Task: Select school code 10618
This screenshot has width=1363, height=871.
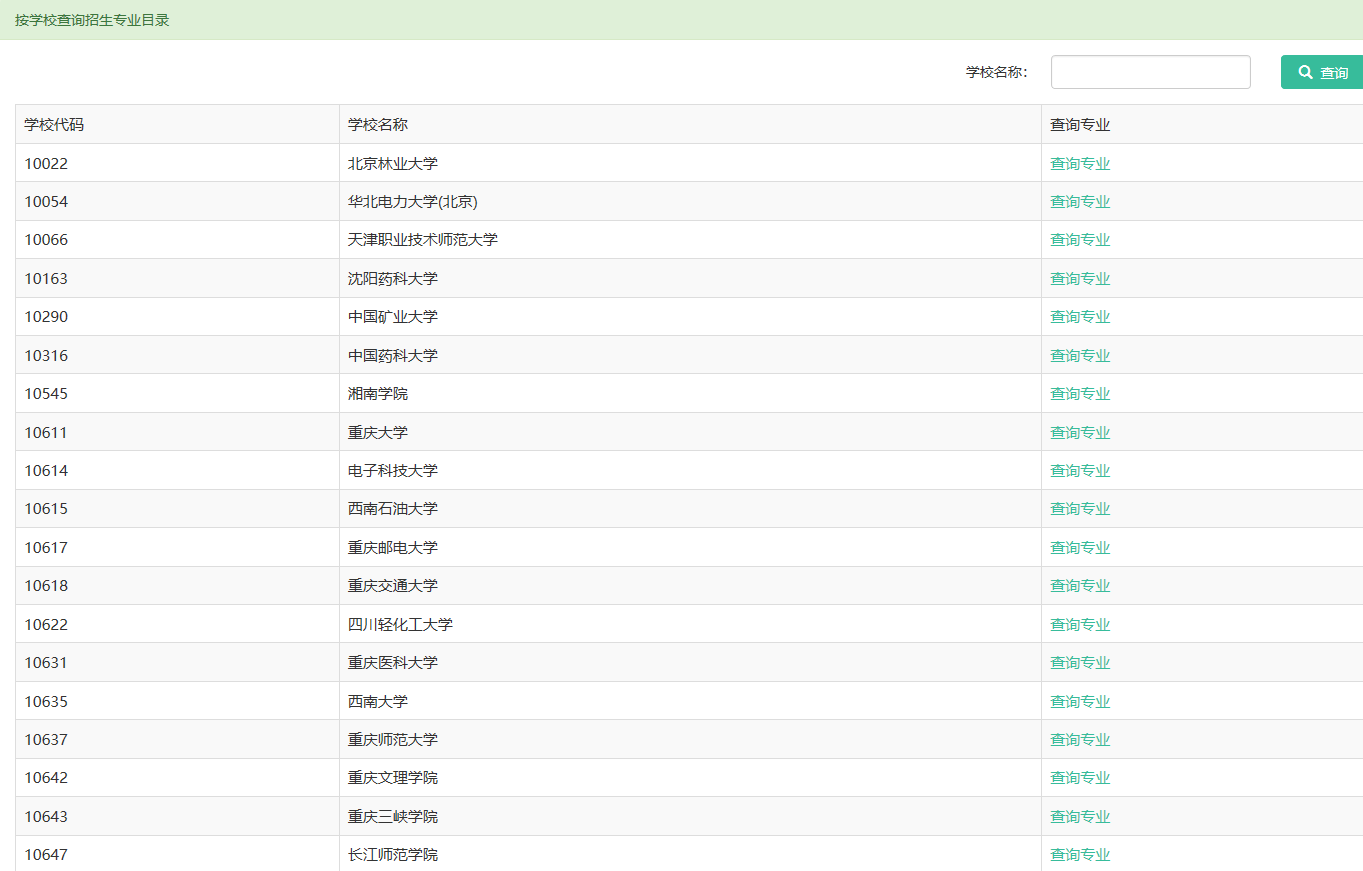Action: point(46,586)
